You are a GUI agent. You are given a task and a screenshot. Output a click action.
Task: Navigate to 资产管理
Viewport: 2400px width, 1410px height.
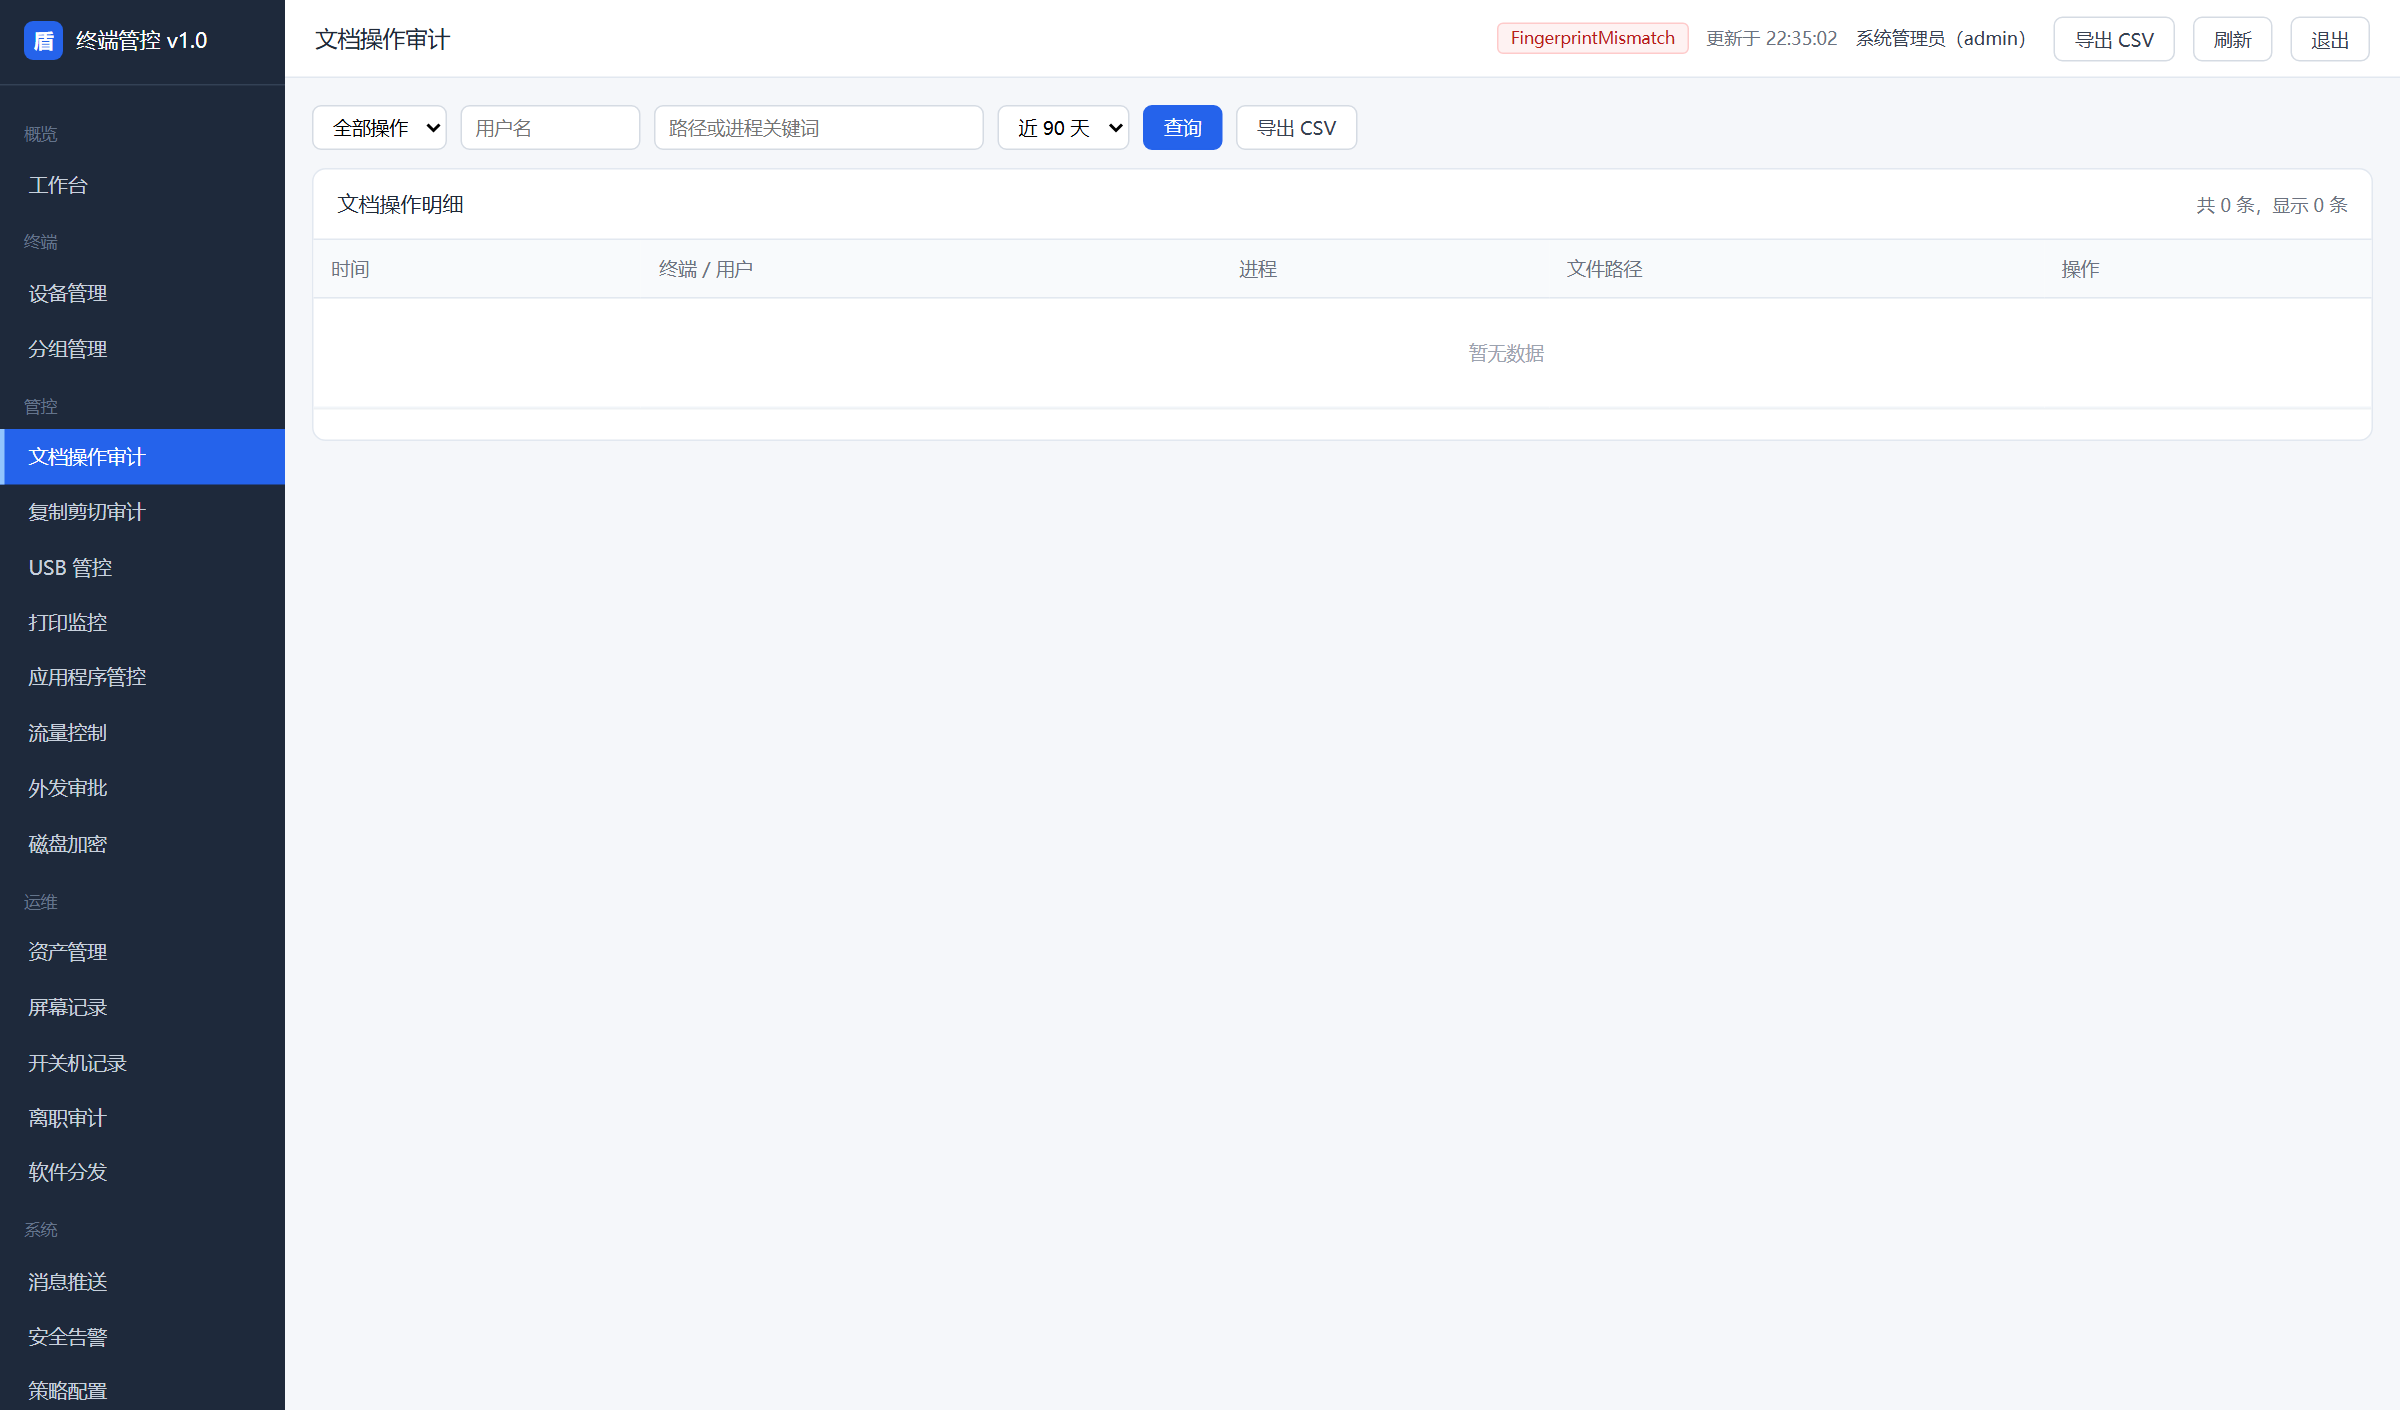pyautogui.click(x=142, y=952)
